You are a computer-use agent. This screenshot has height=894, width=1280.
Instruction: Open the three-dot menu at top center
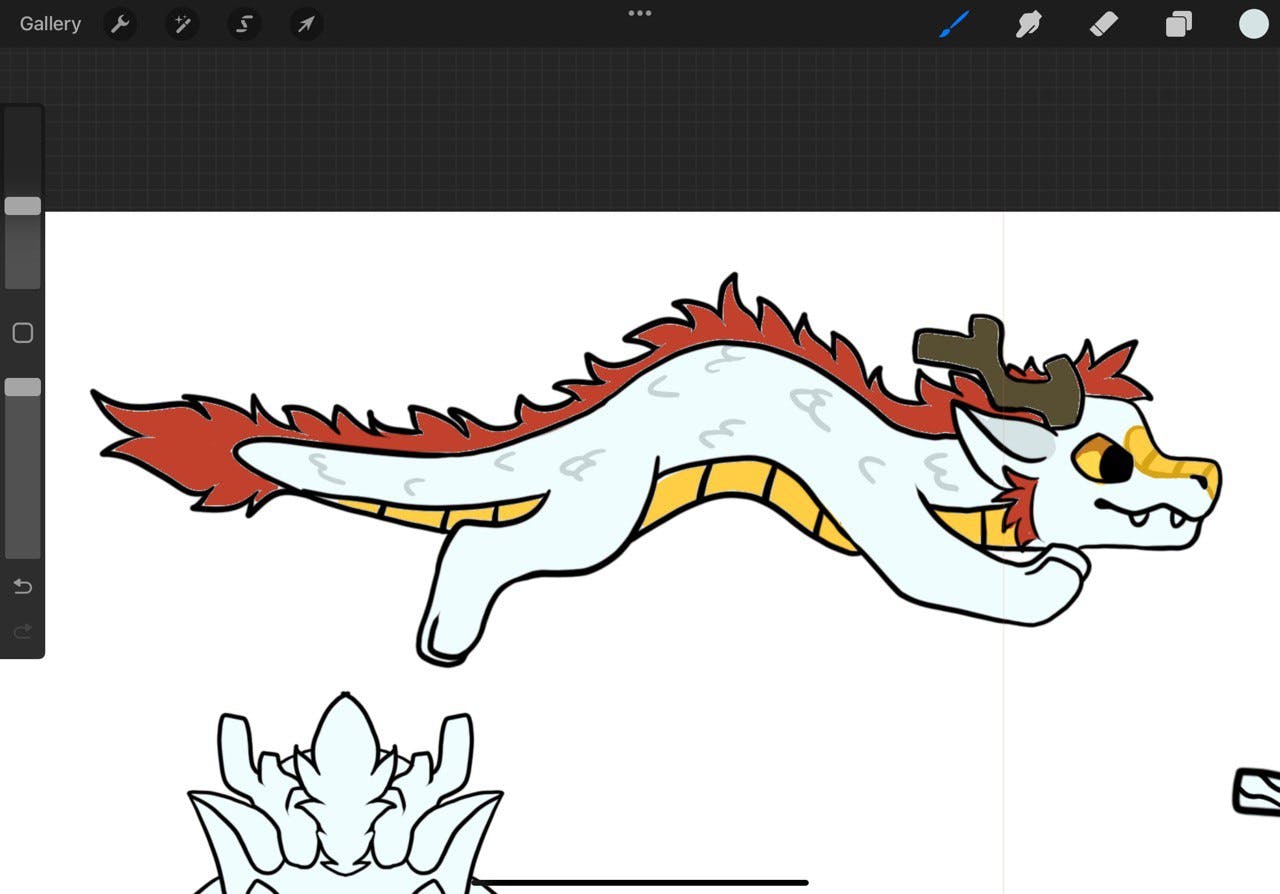click(x=640, y=13)
